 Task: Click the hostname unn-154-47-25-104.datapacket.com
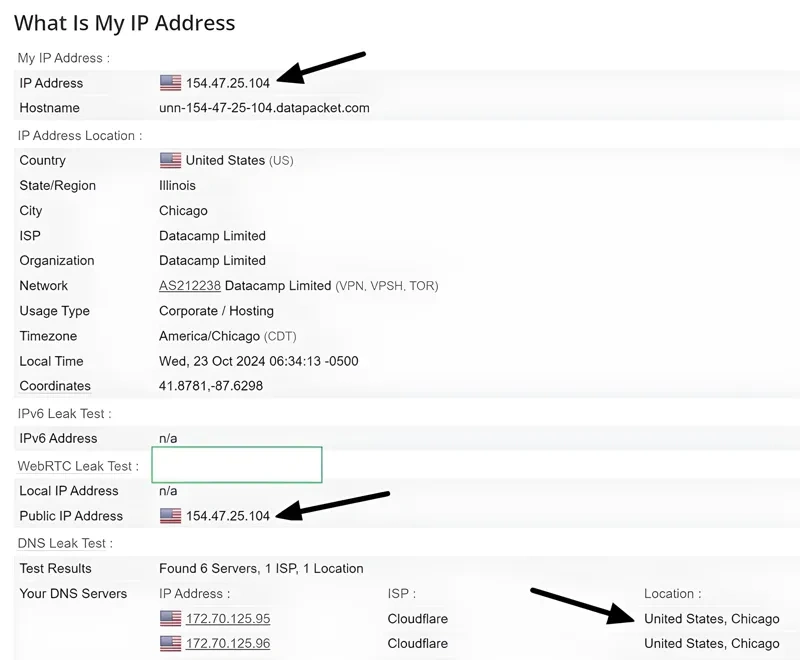[264, 108]
